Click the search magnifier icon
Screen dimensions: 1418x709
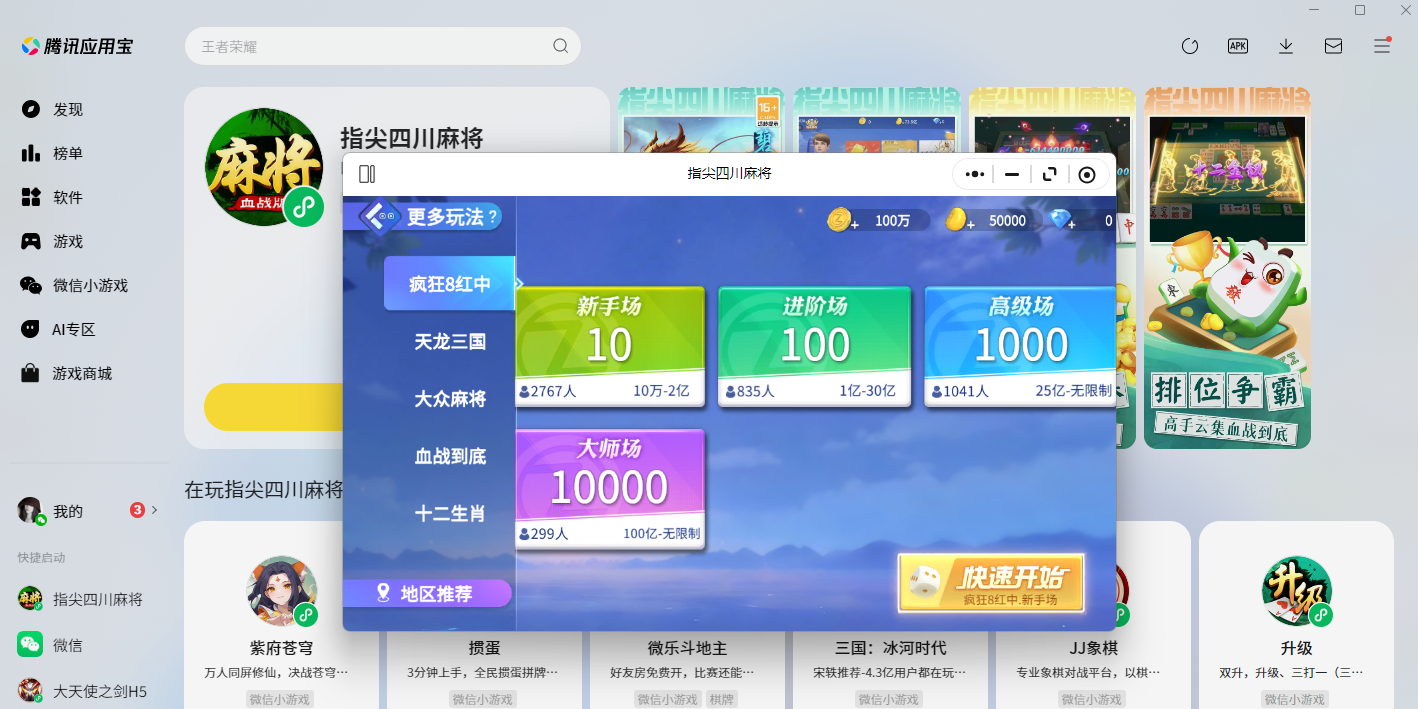click(561, 46)
